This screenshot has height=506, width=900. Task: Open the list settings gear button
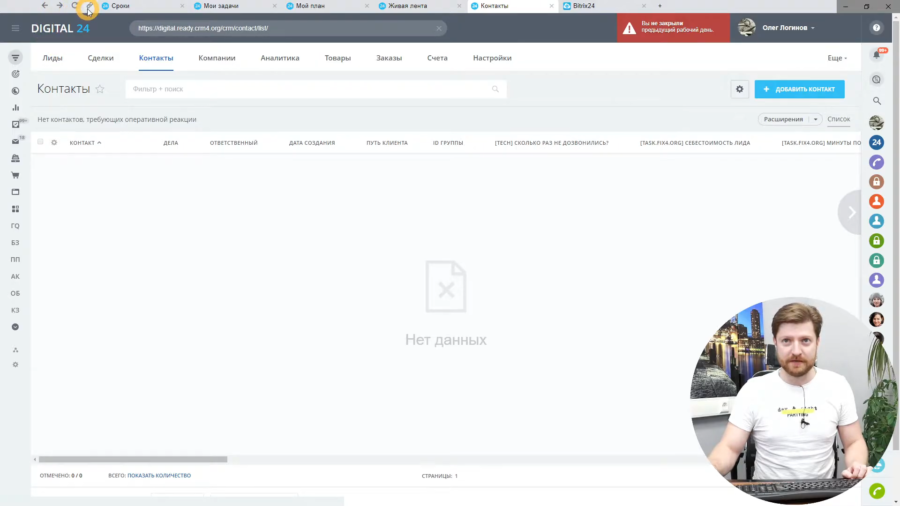(739, 89)
